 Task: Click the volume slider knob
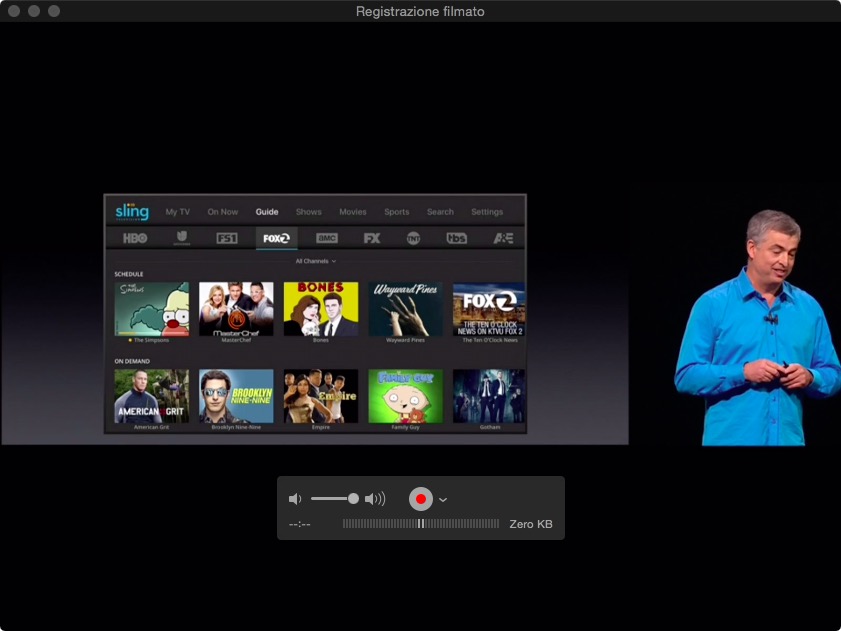click(353, 499)
